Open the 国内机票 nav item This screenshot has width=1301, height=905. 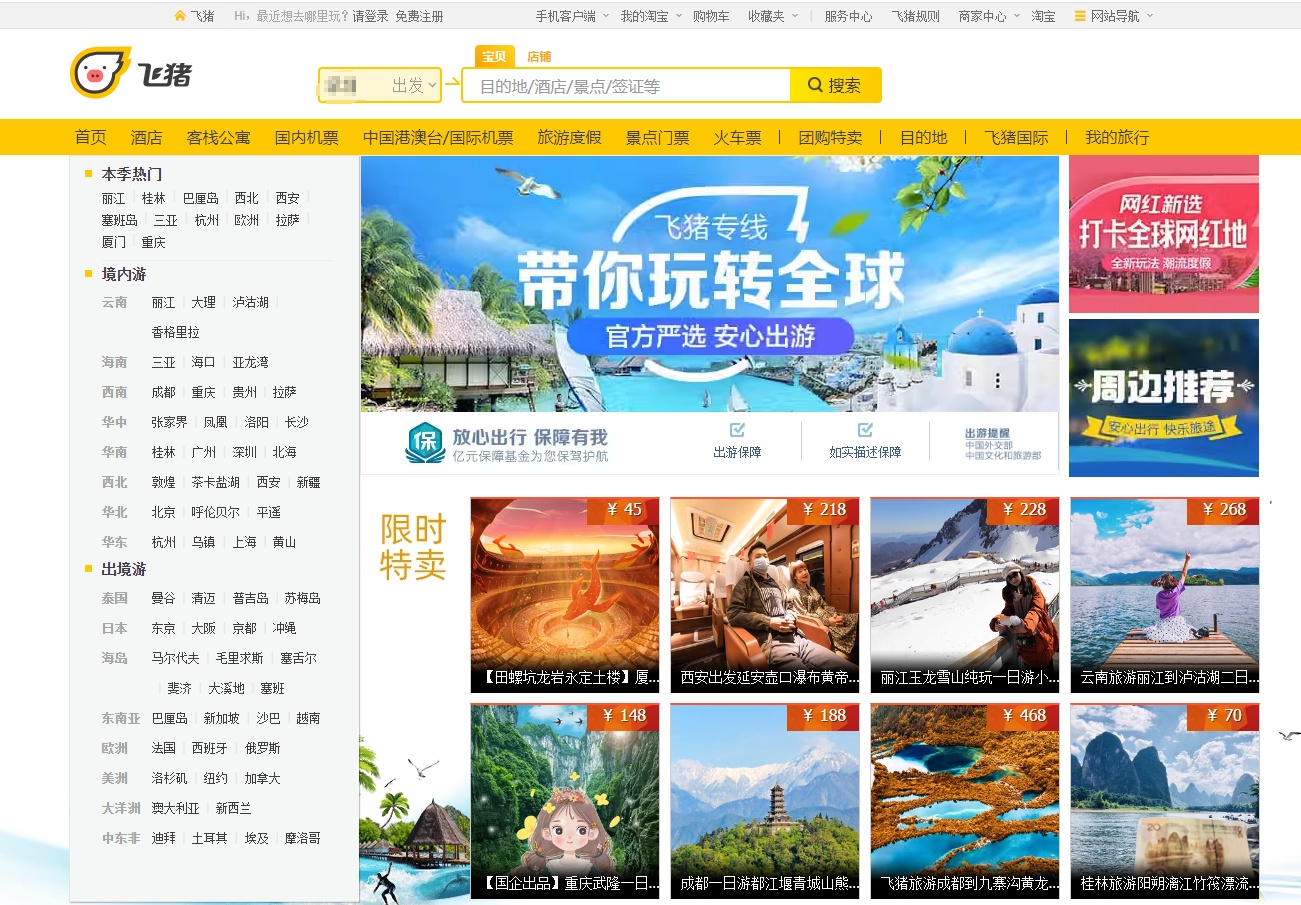point(307,138)
